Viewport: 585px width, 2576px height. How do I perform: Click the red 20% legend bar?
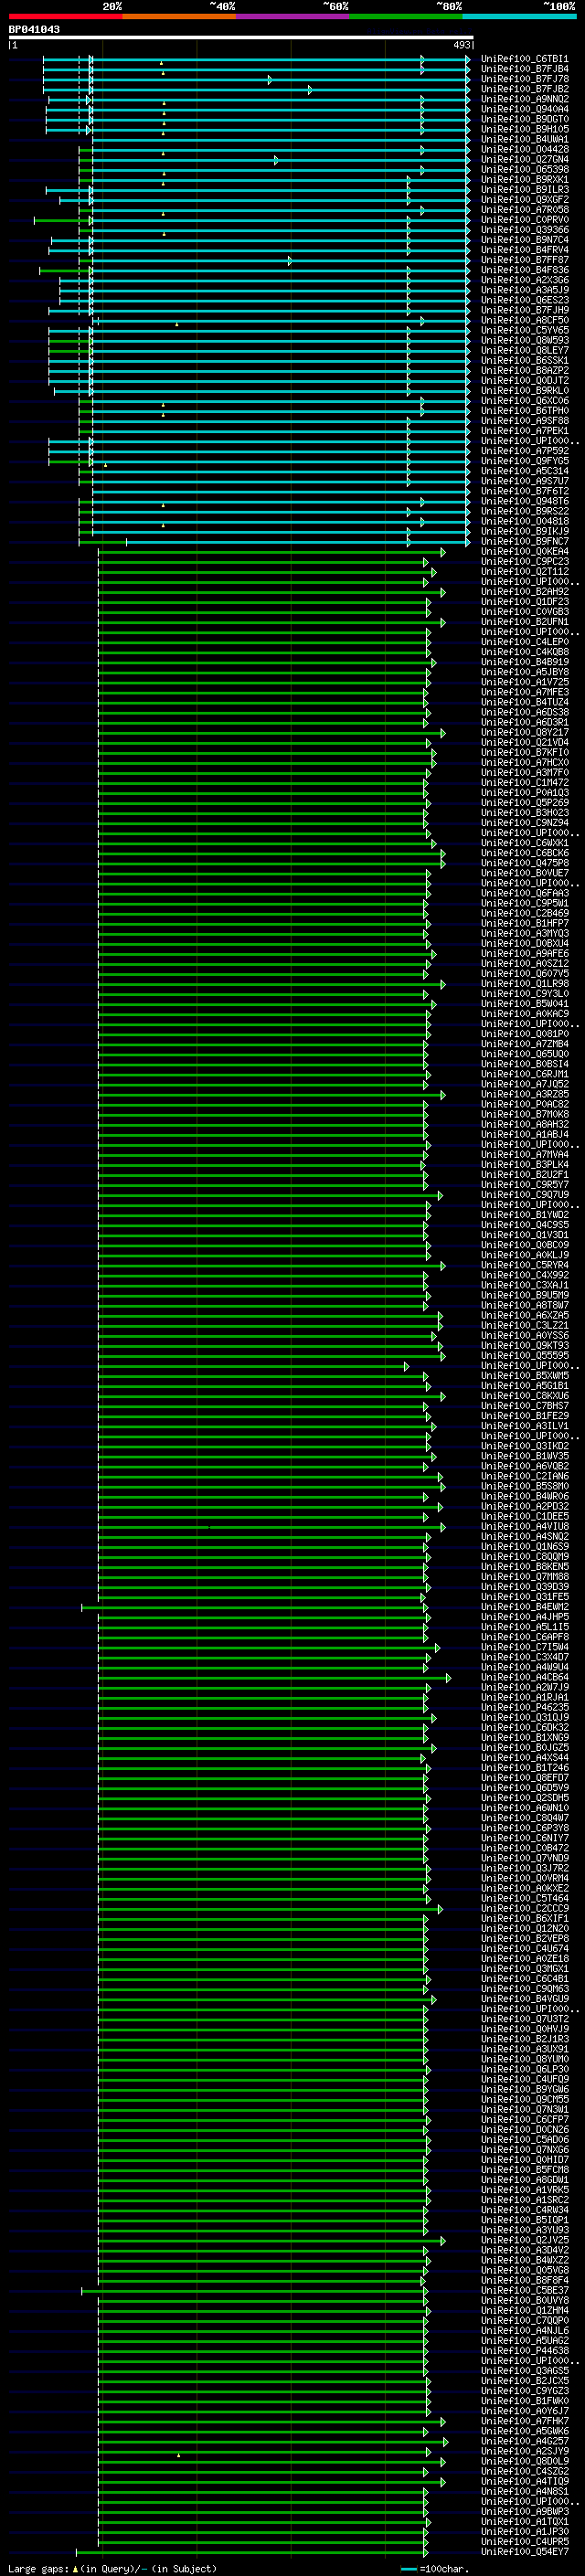65,16
